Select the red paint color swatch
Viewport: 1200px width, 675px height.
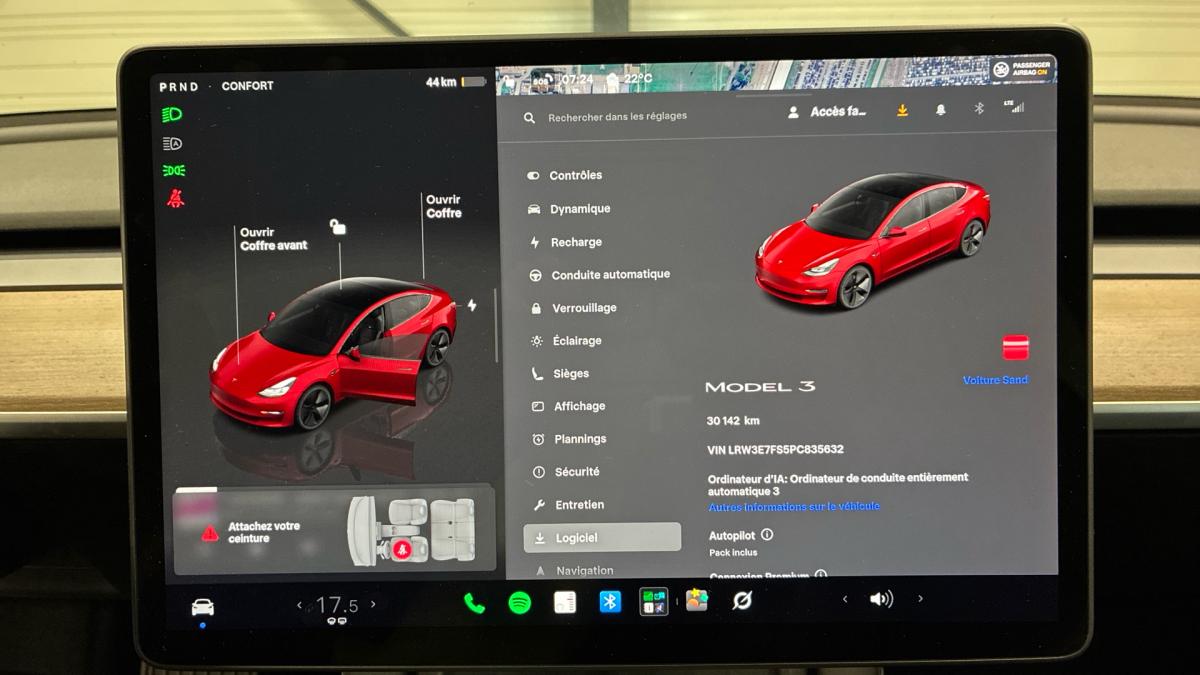1016,348
